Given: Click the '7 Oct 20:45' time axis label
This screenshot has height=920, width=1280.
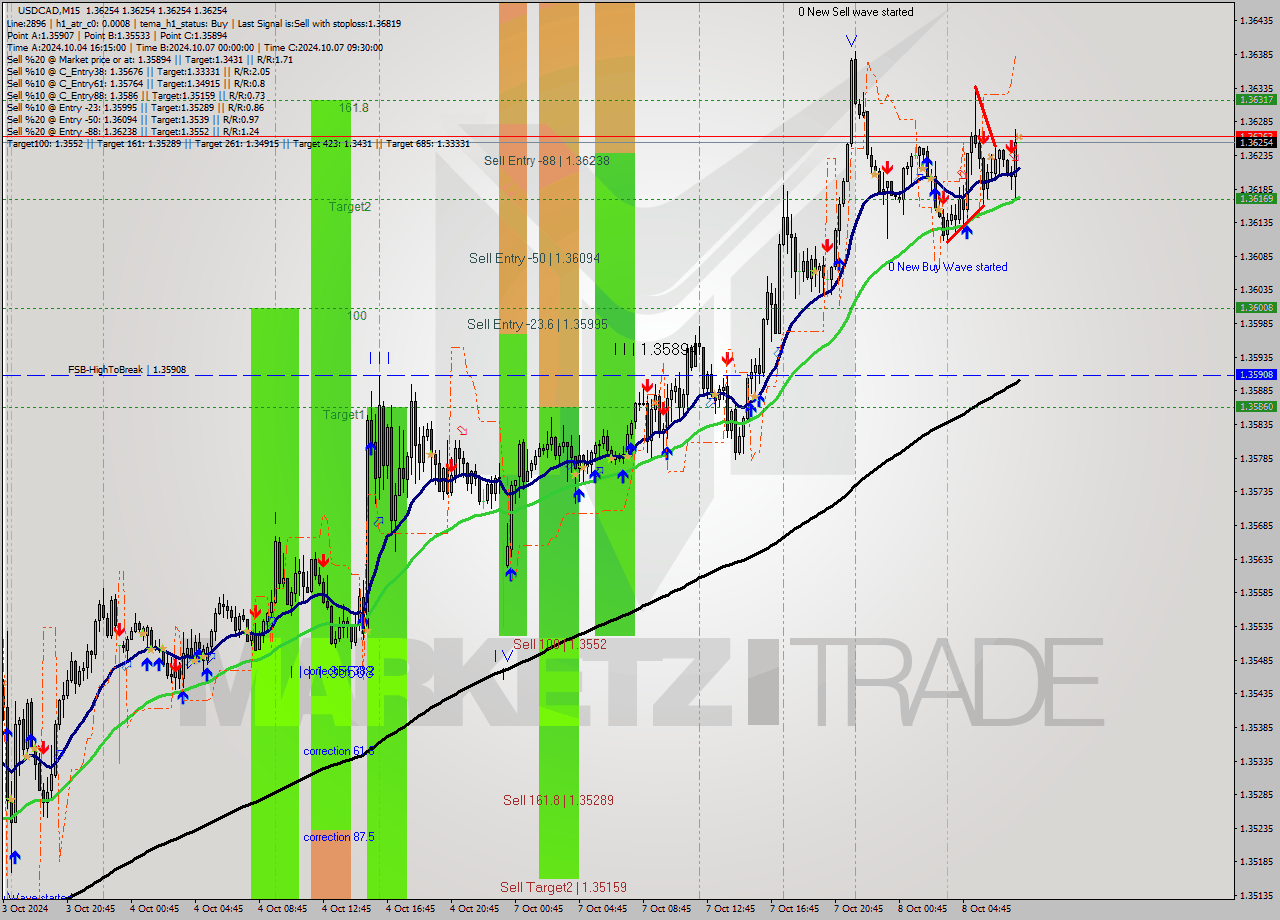Looking at the screenshot, I should point(859,909).
